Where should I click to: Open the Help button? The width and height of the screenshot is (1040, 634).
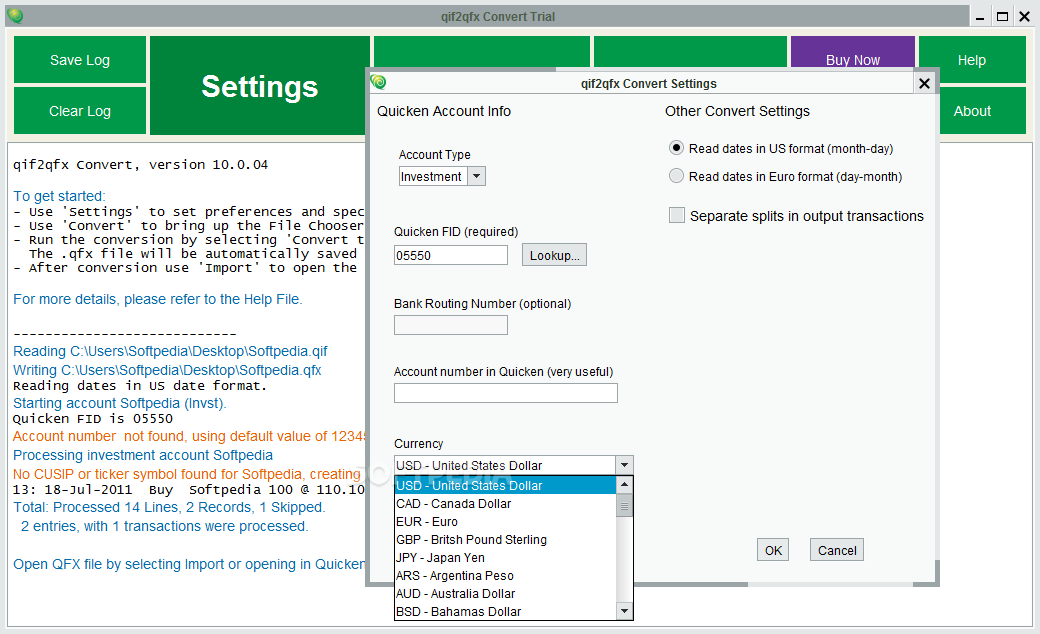pos(972,60)
